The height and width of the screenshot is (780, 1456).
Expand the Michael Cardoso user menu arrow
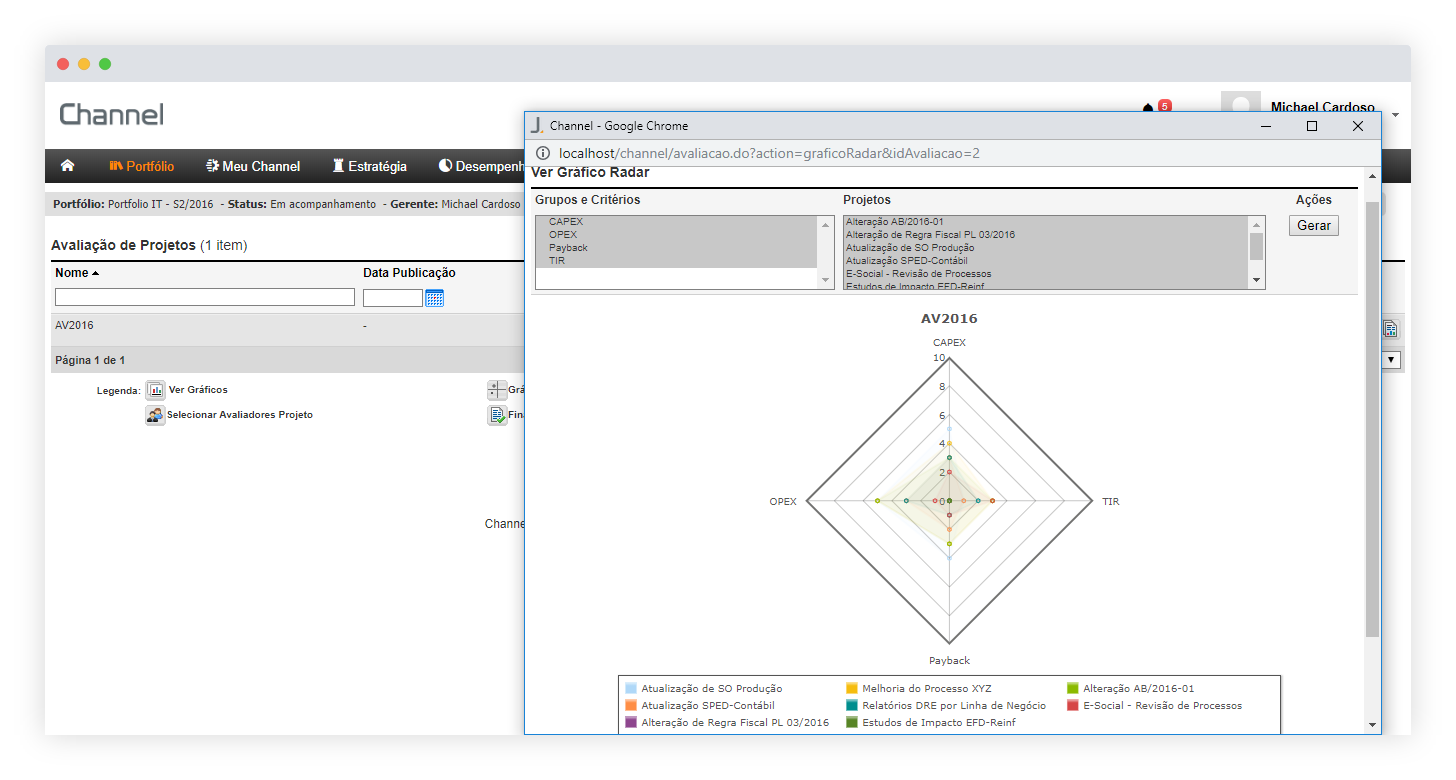click(x=1395, y=115)
